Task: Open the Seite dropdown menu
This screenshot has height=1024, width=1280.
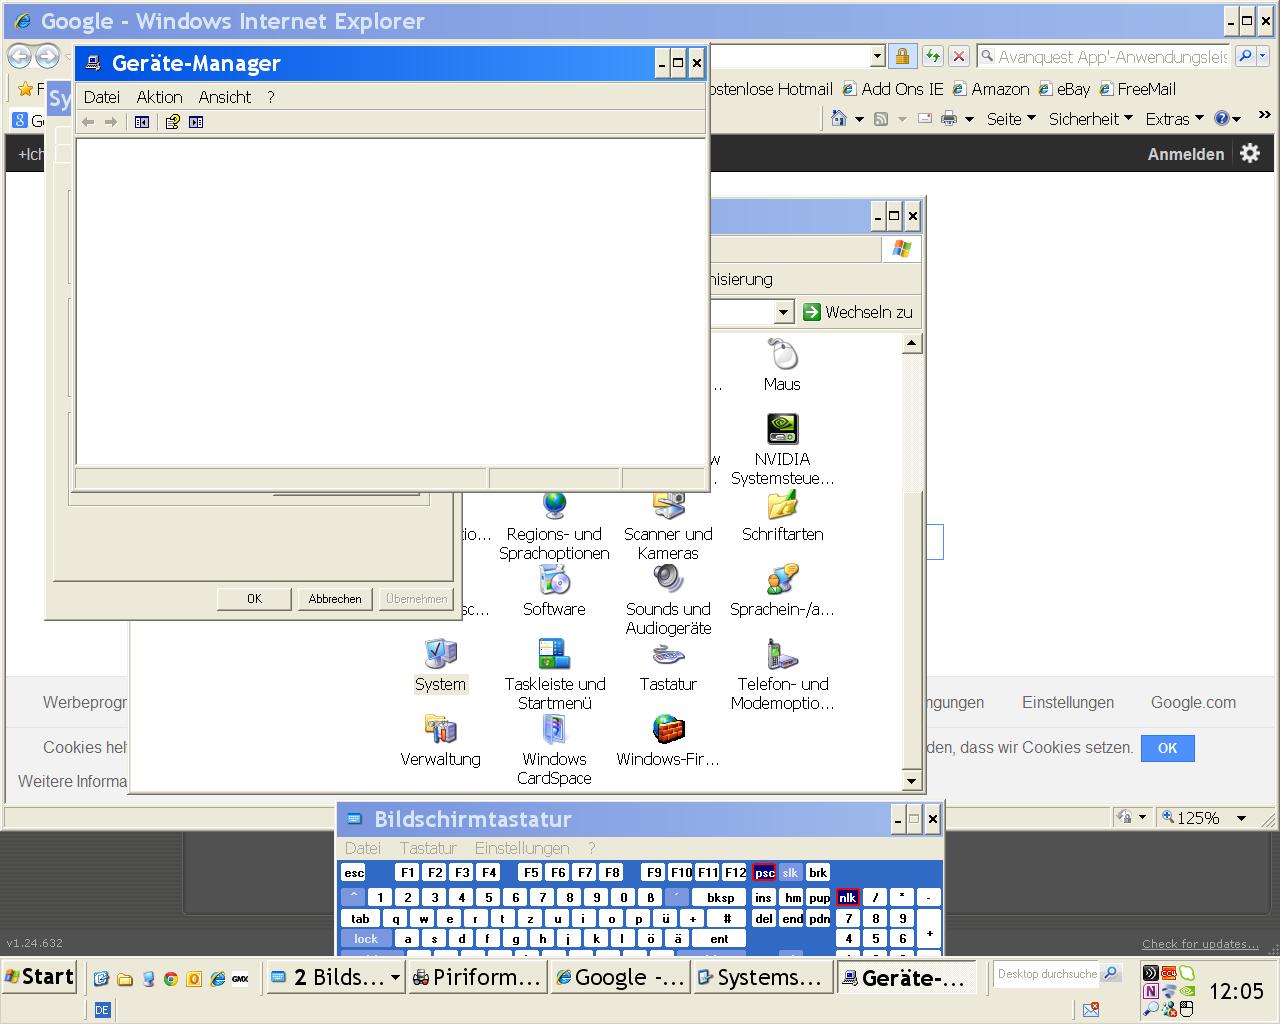Action: click(1012, 119)
